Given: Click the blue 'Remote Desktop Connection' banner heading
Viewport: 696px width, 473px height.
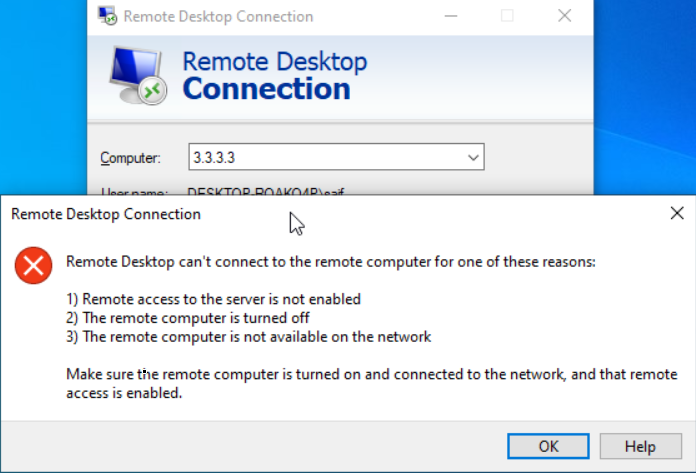Looking at the screenshot, I should coord(275,75).
